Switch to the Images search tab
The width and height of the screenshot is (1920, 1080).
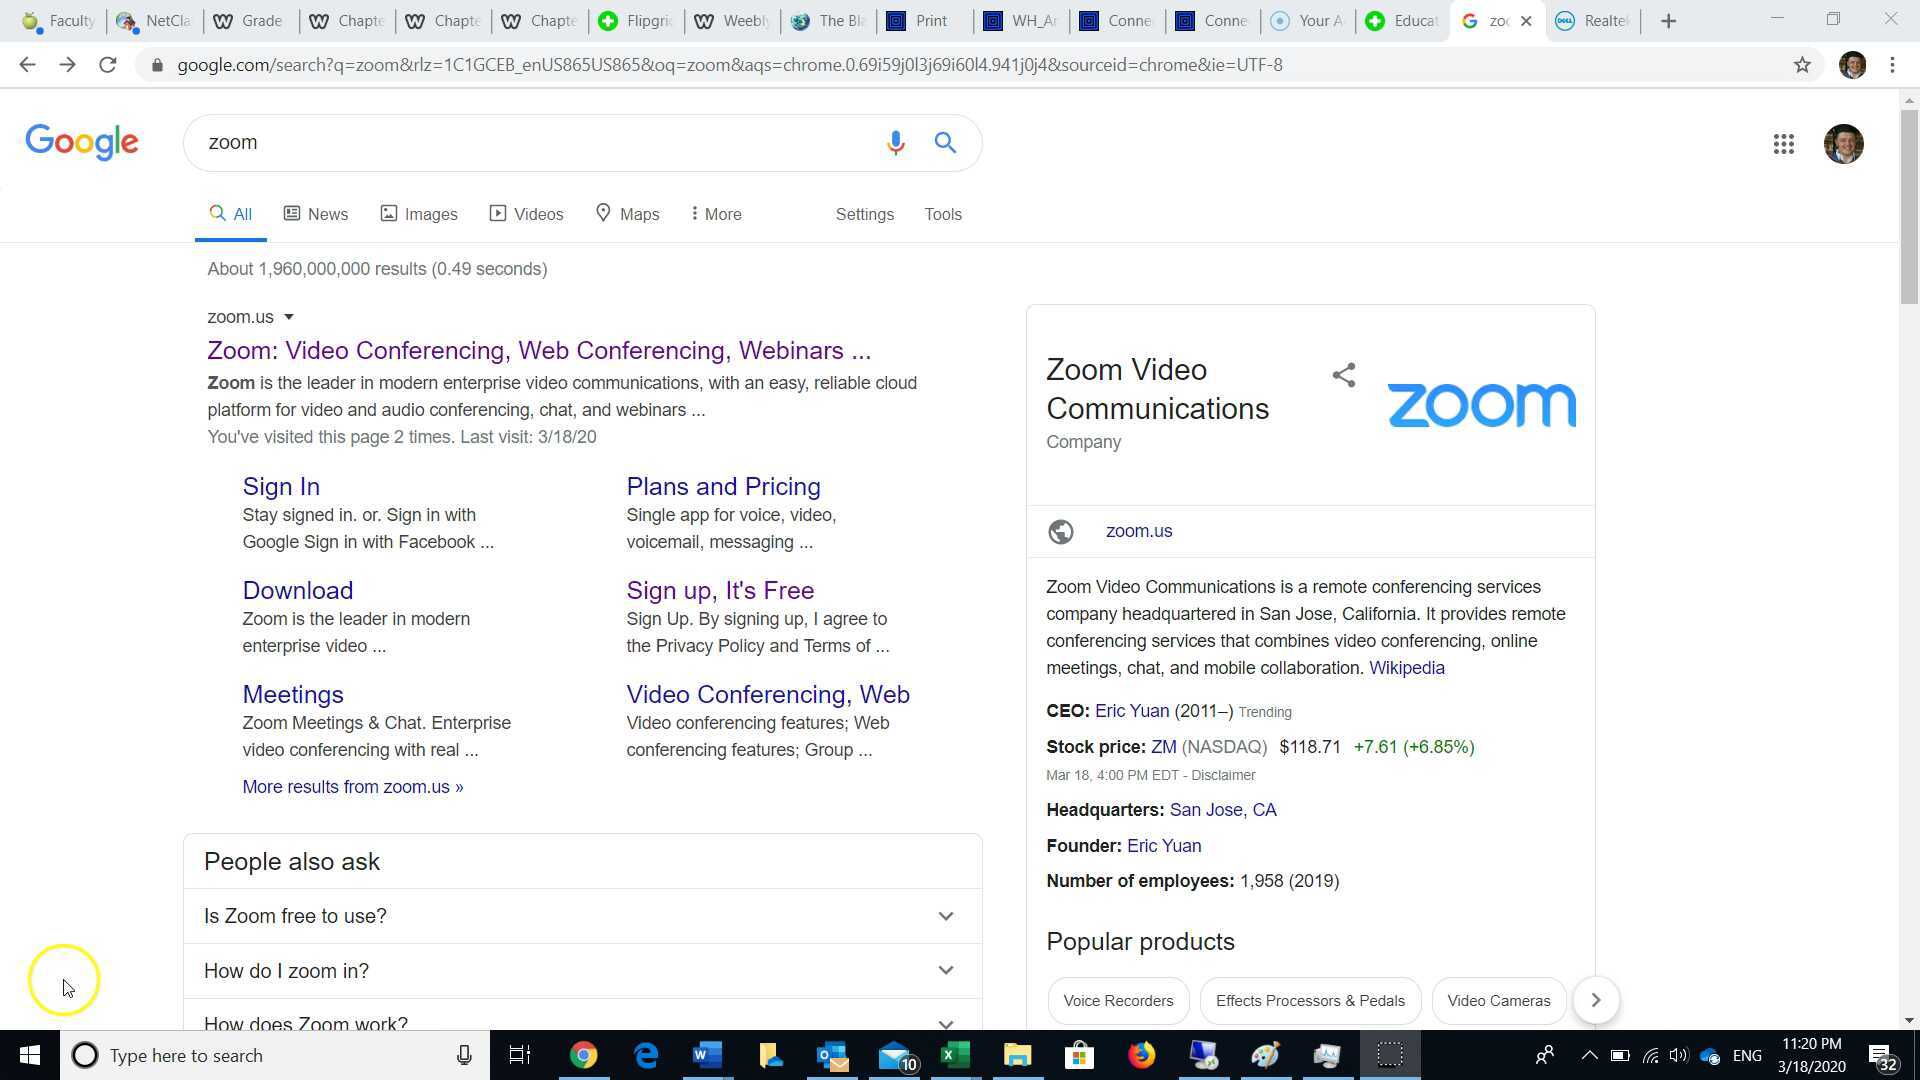pyautogui.click(x=419, y=213)
